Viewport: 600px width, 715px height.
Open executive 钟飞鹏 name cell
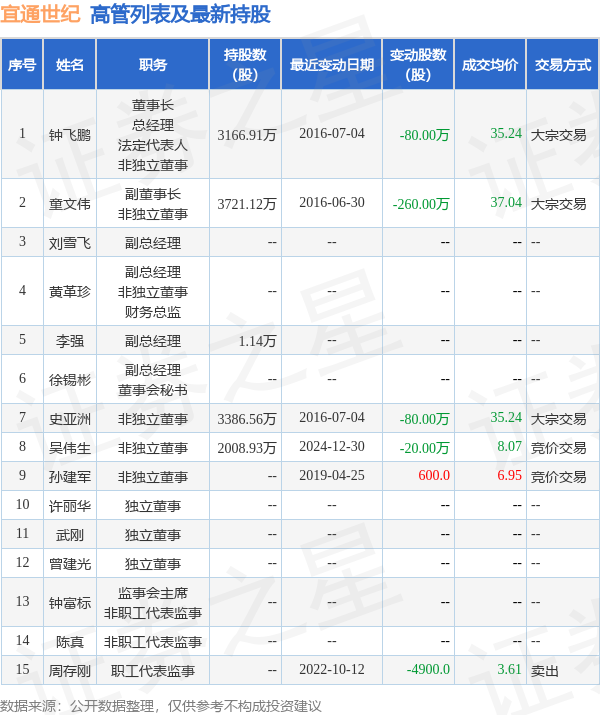point(70,134)
